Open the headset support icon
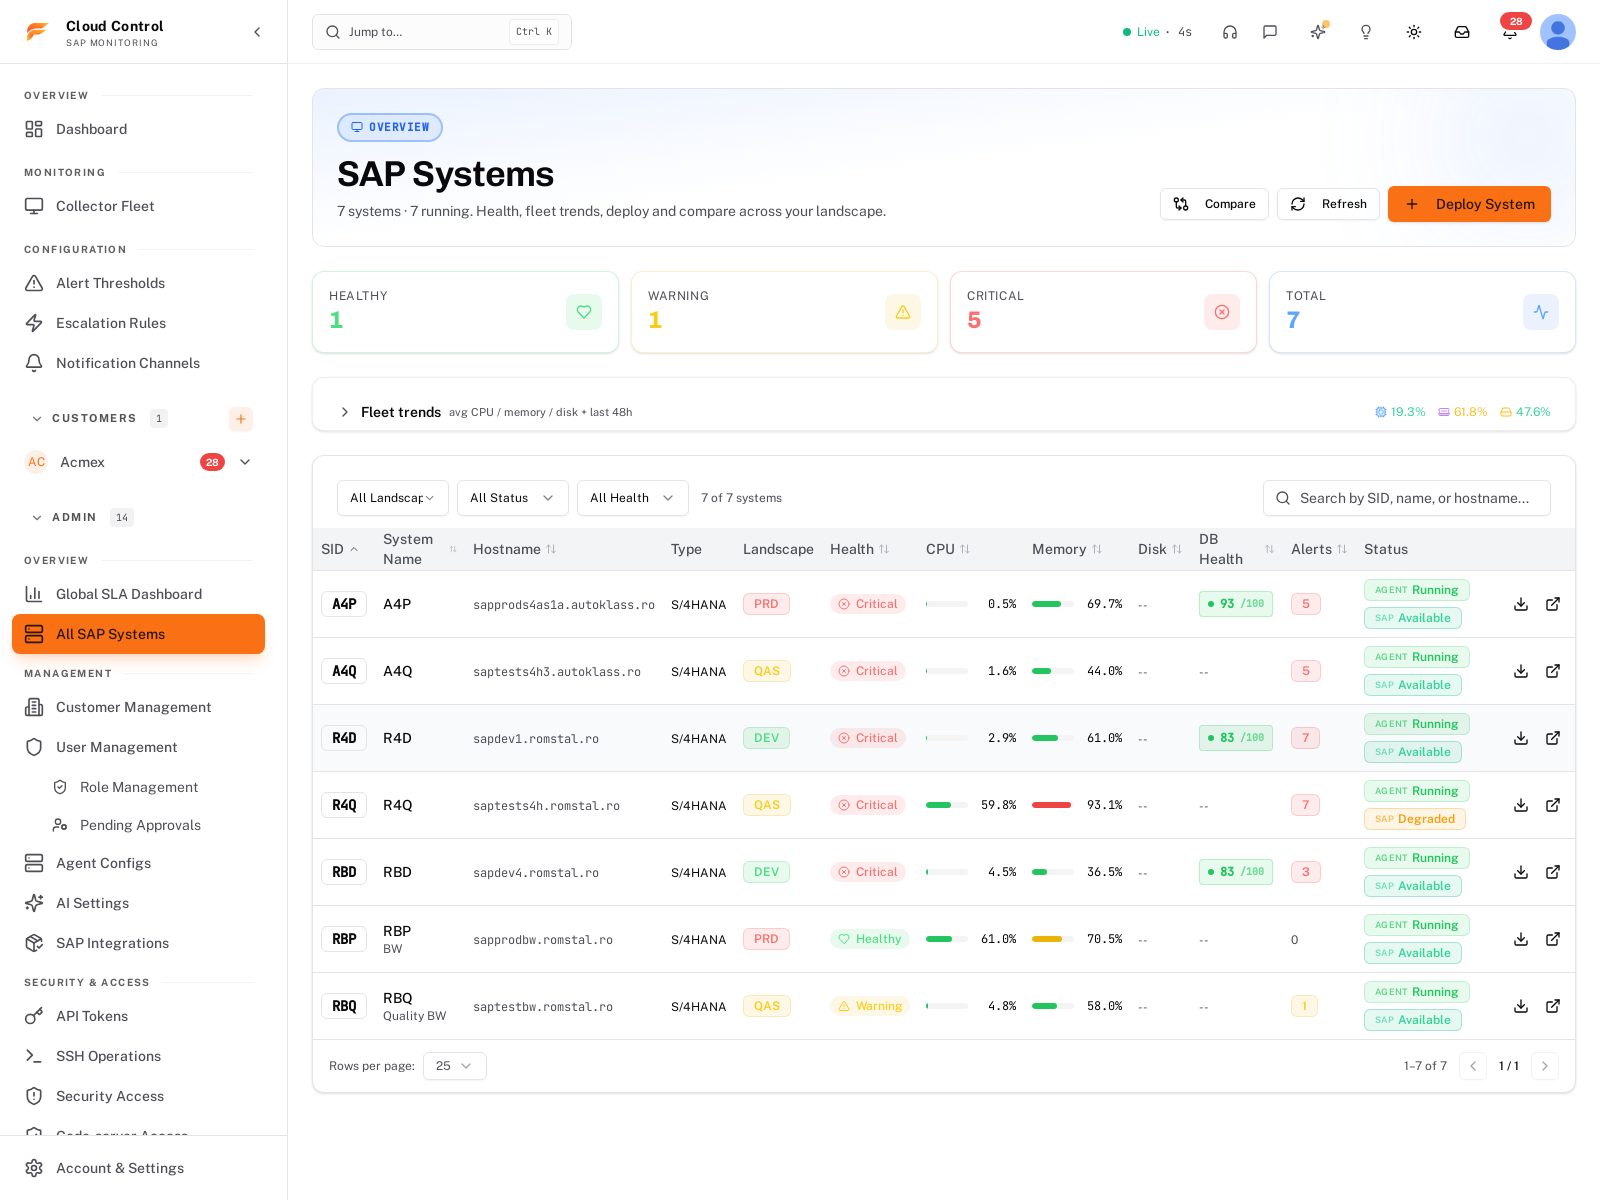 coord(1230,32)
